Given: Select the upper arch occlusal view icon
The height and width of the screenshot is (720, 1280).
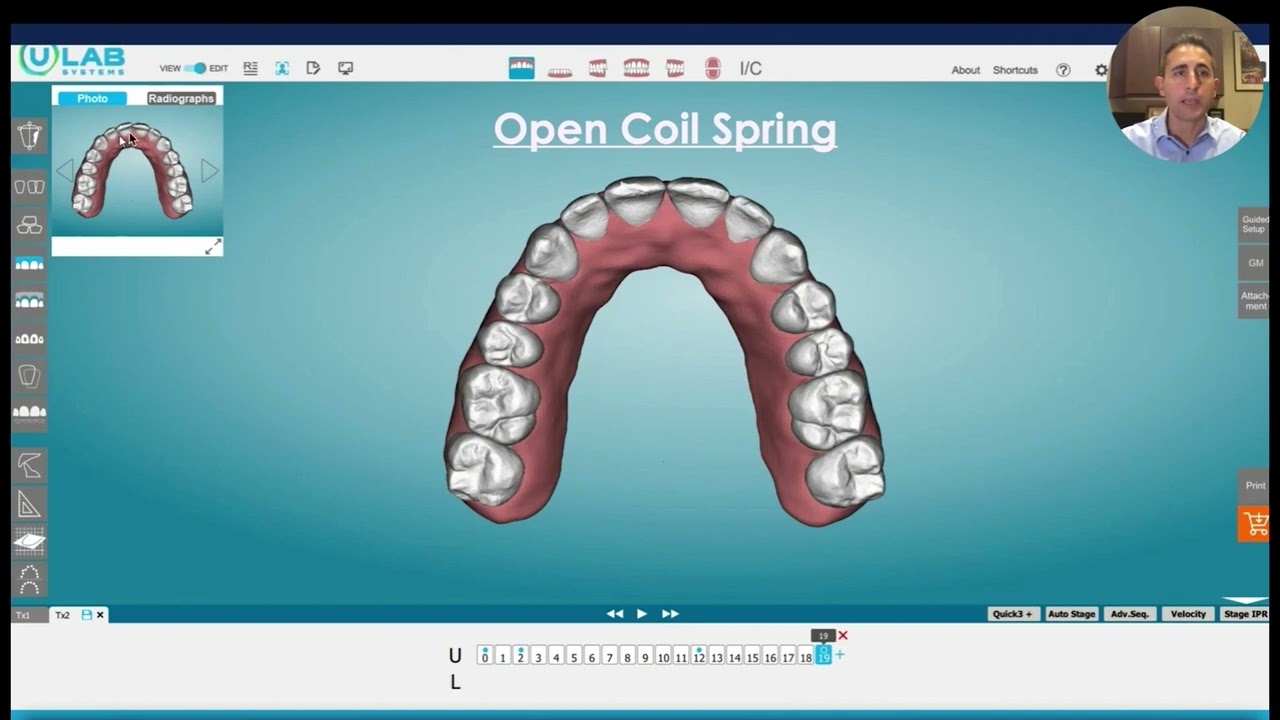Looking at the screenshot, I should click(521, 68).
